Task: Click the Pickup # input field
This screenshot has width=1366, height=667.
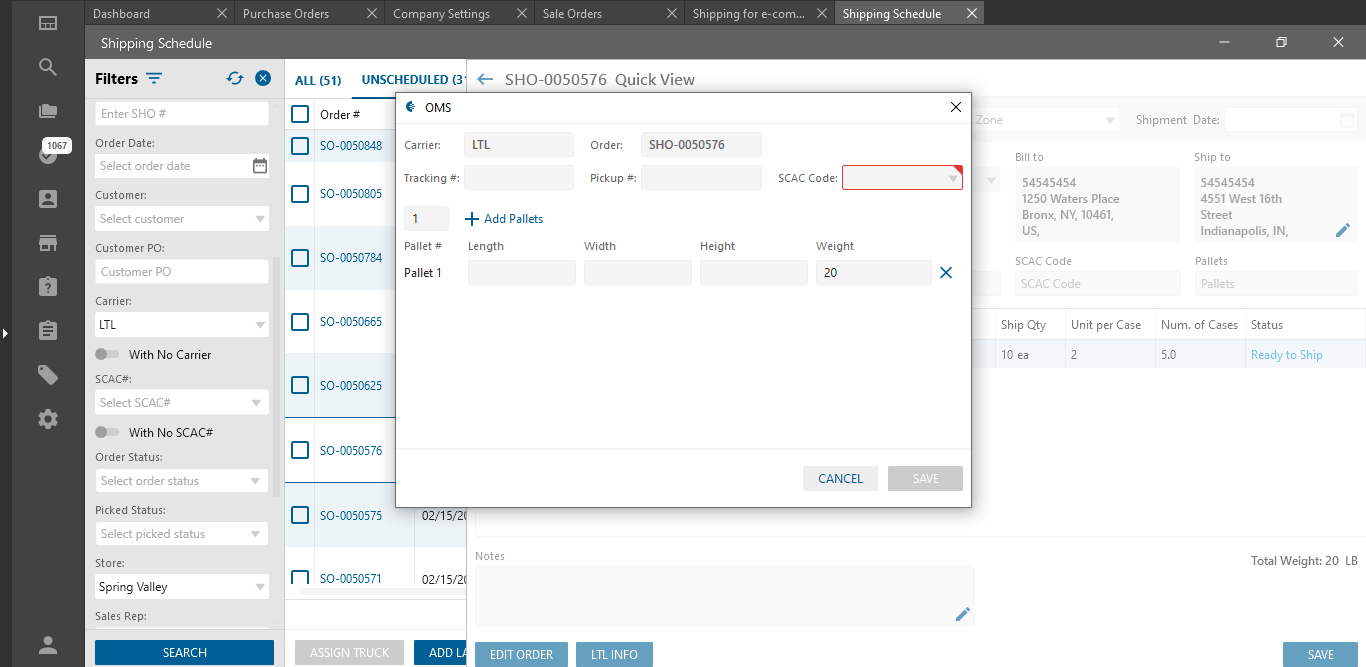Action: 701,178
